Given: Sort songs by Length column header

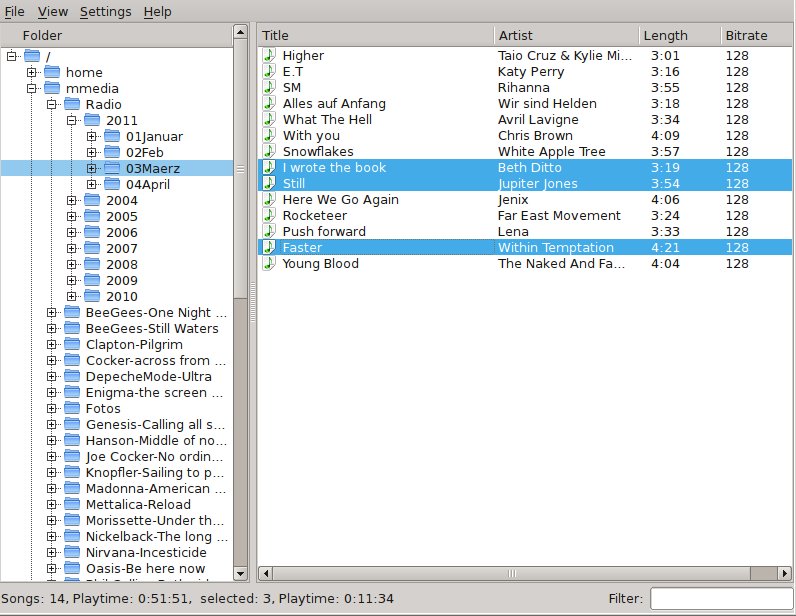Looking at the screenshot, I should pos(680,35).
